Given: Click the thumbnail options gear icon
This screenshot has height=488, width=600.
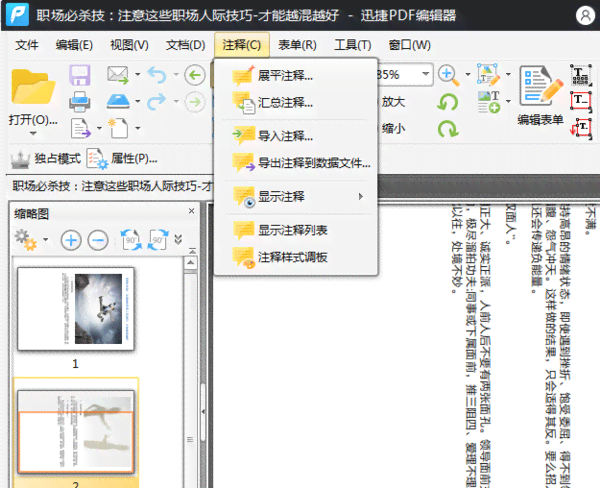Looking at the screenshot, I should [x=26, y=240].
